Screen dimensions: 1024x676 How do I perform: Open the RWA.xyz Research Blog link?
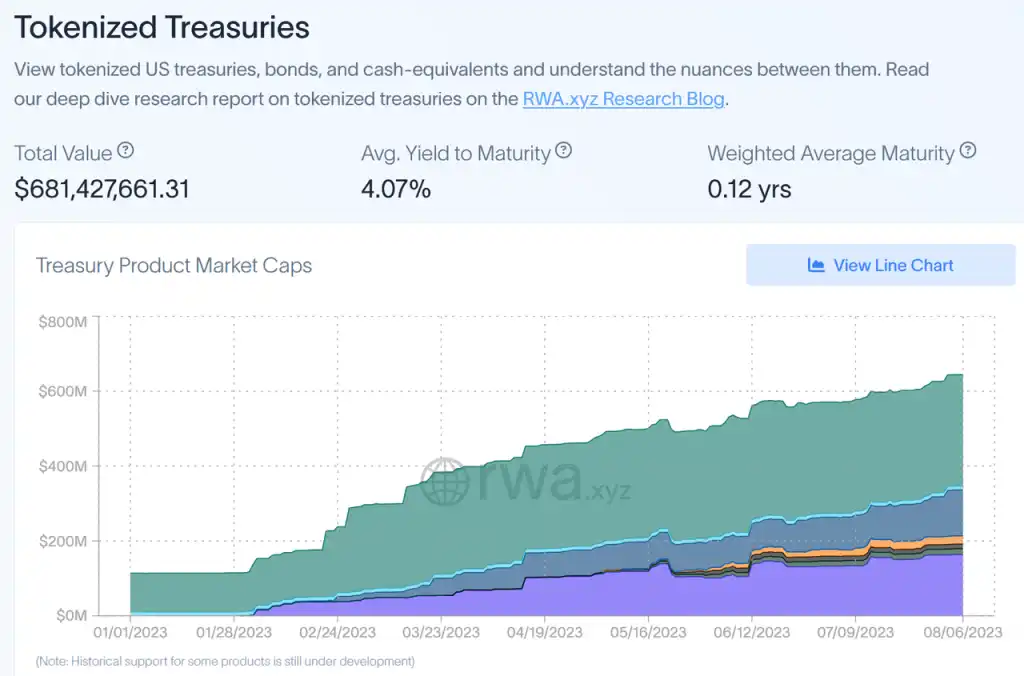point(622,99)
